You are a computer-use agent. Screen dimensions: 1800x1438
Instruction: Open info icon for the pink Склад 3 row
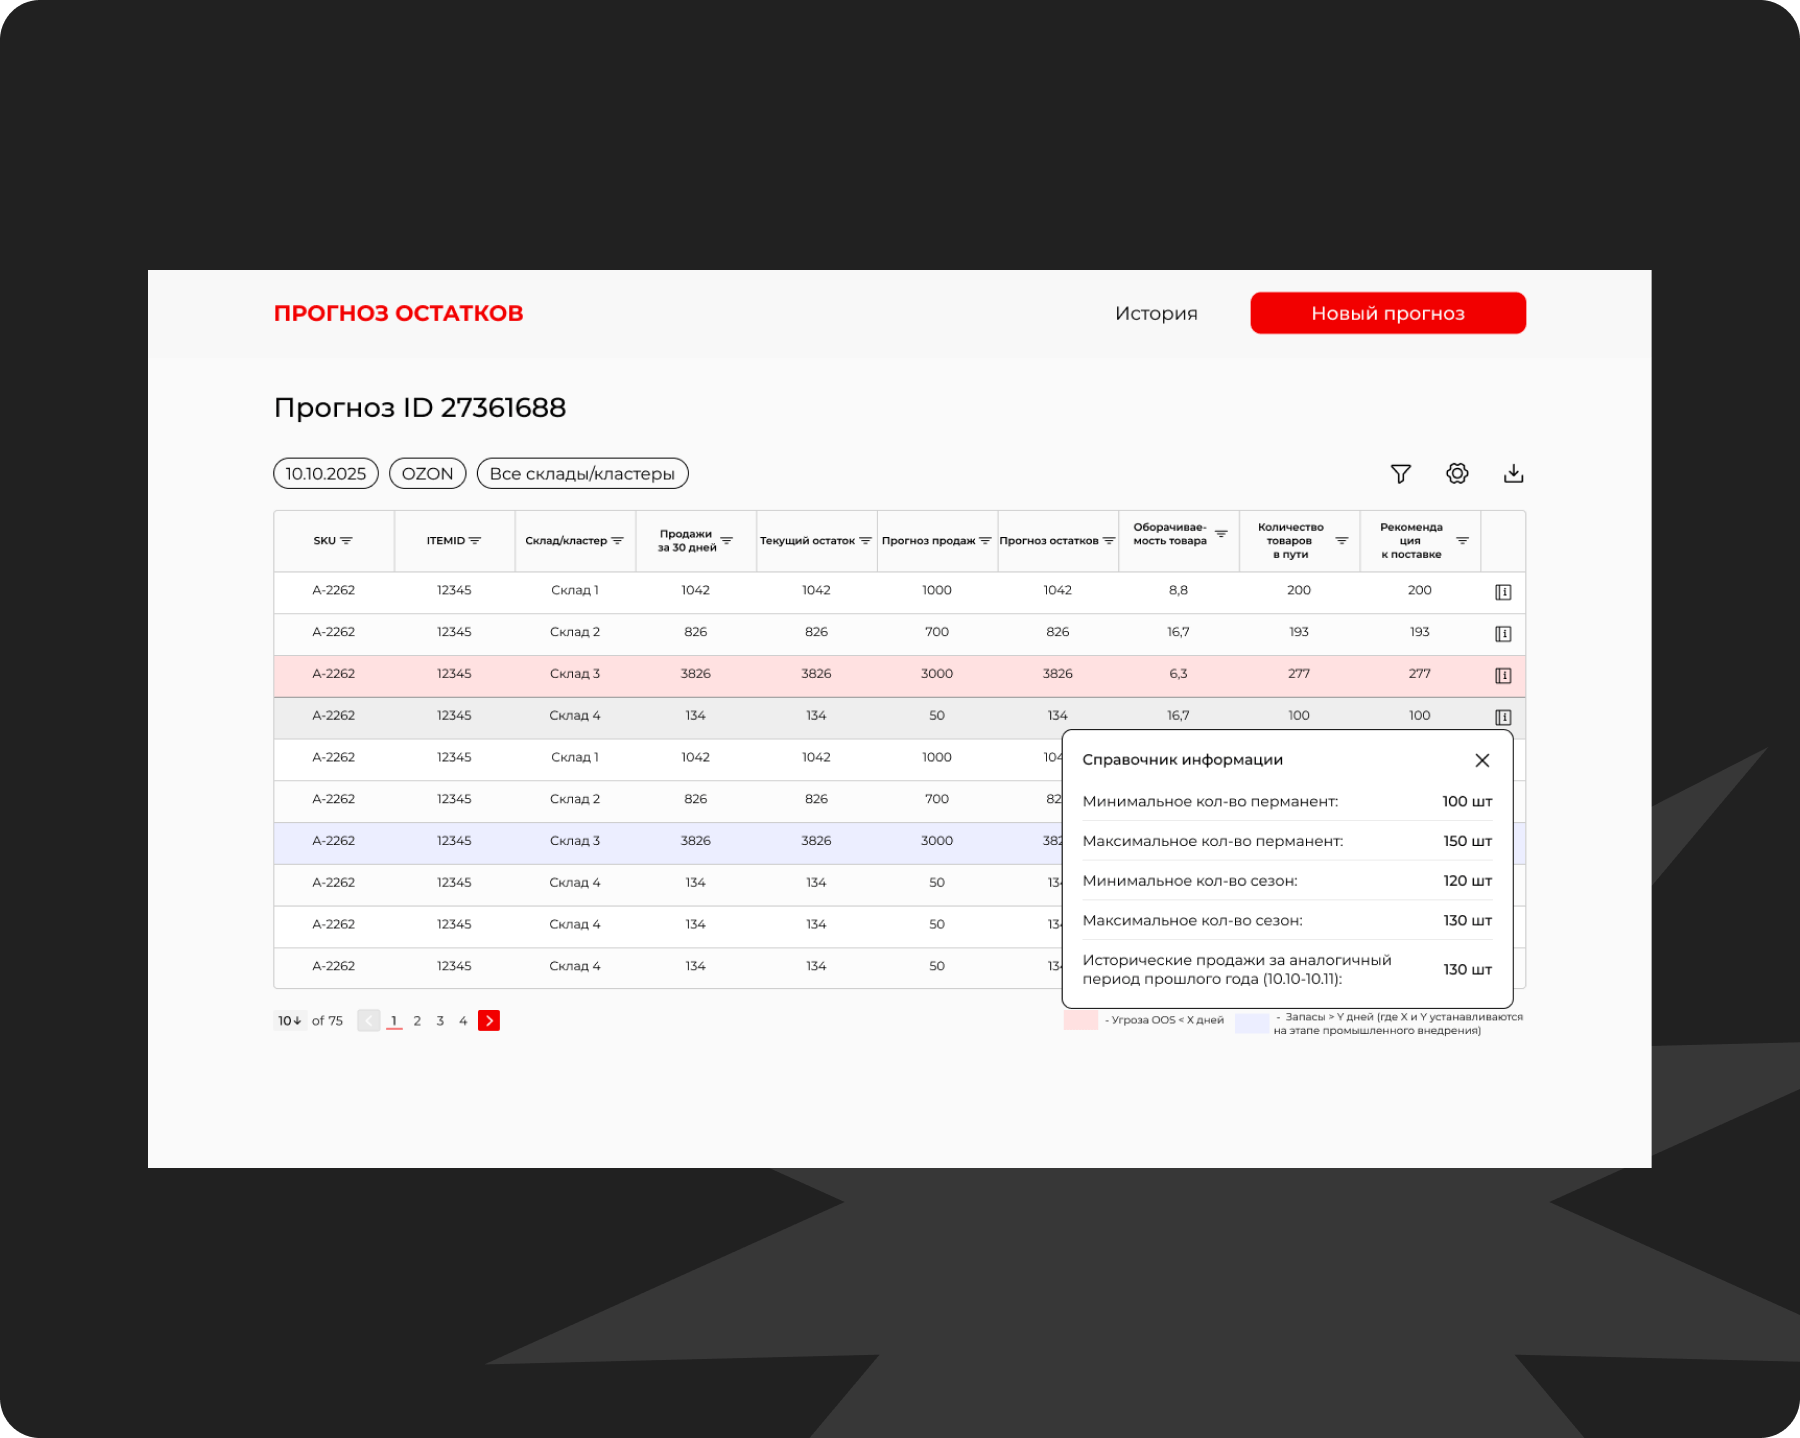click(x=1502, y=676)
